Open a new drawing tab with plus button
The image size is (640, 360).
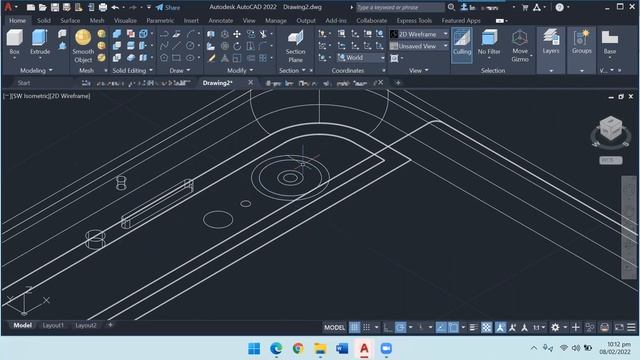[x=398, y=83]
